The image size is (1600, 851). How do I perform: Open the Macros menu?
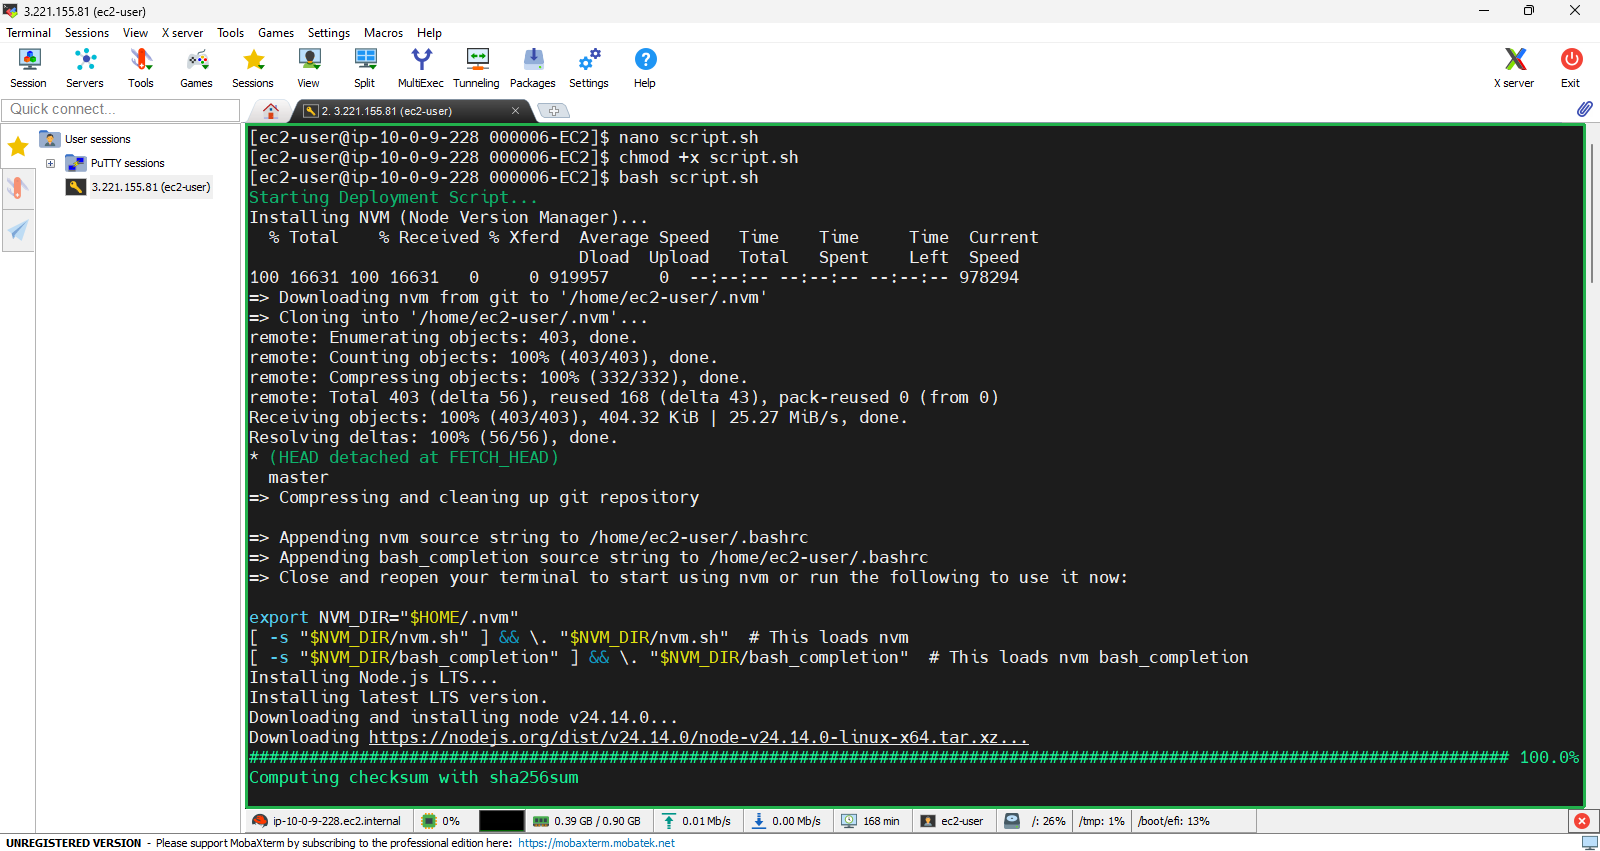coord(383,33)
